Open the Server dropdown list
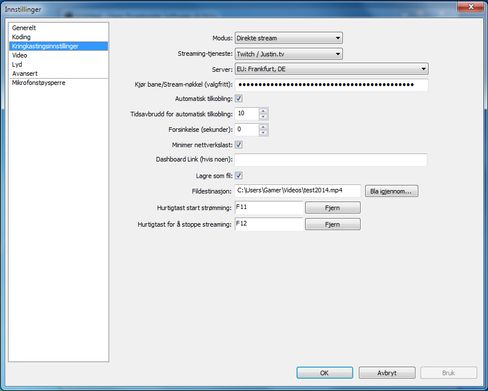This screenshot has width=488, height=391. 332,69
